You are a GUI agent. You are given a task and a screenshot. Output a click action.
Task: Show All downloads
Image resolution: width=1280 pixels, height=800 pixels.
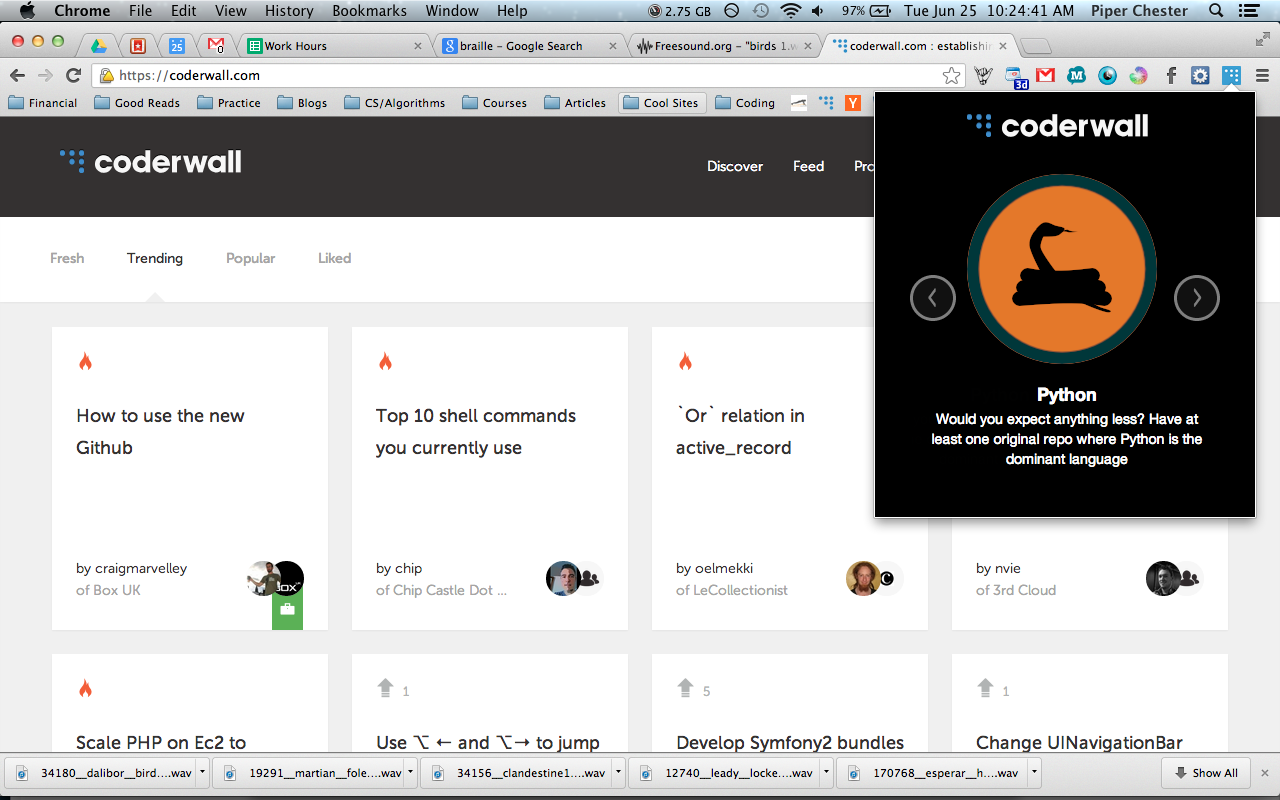(1205, 773)
